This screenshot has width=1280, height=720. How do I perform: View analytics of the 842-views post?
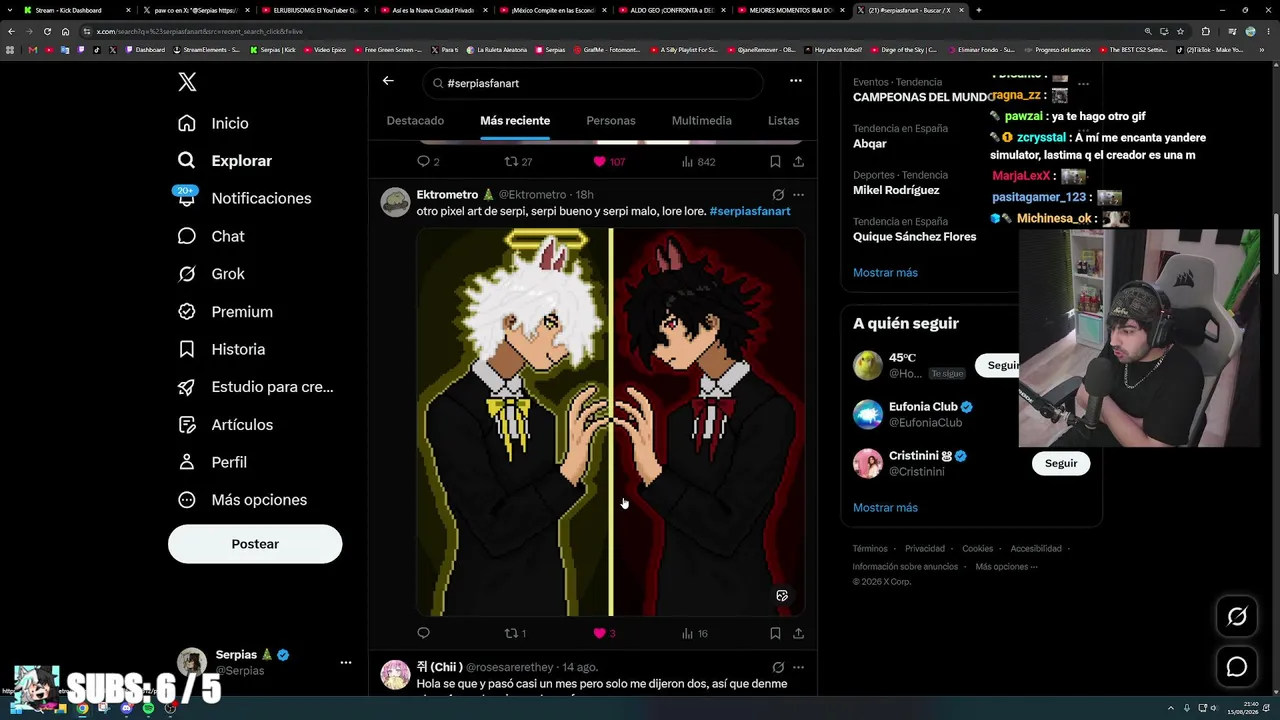698,161
